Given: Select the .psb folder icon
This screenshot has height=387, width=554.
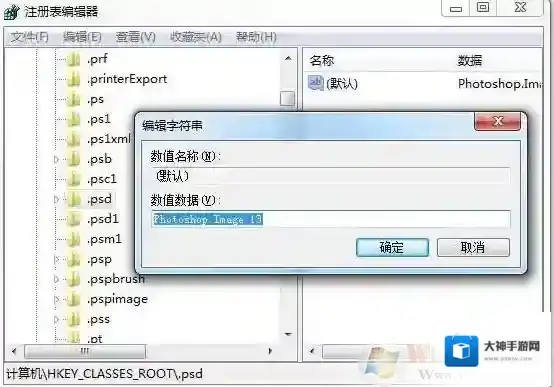Looking at the screenshot, I should (x=74, y=159).
